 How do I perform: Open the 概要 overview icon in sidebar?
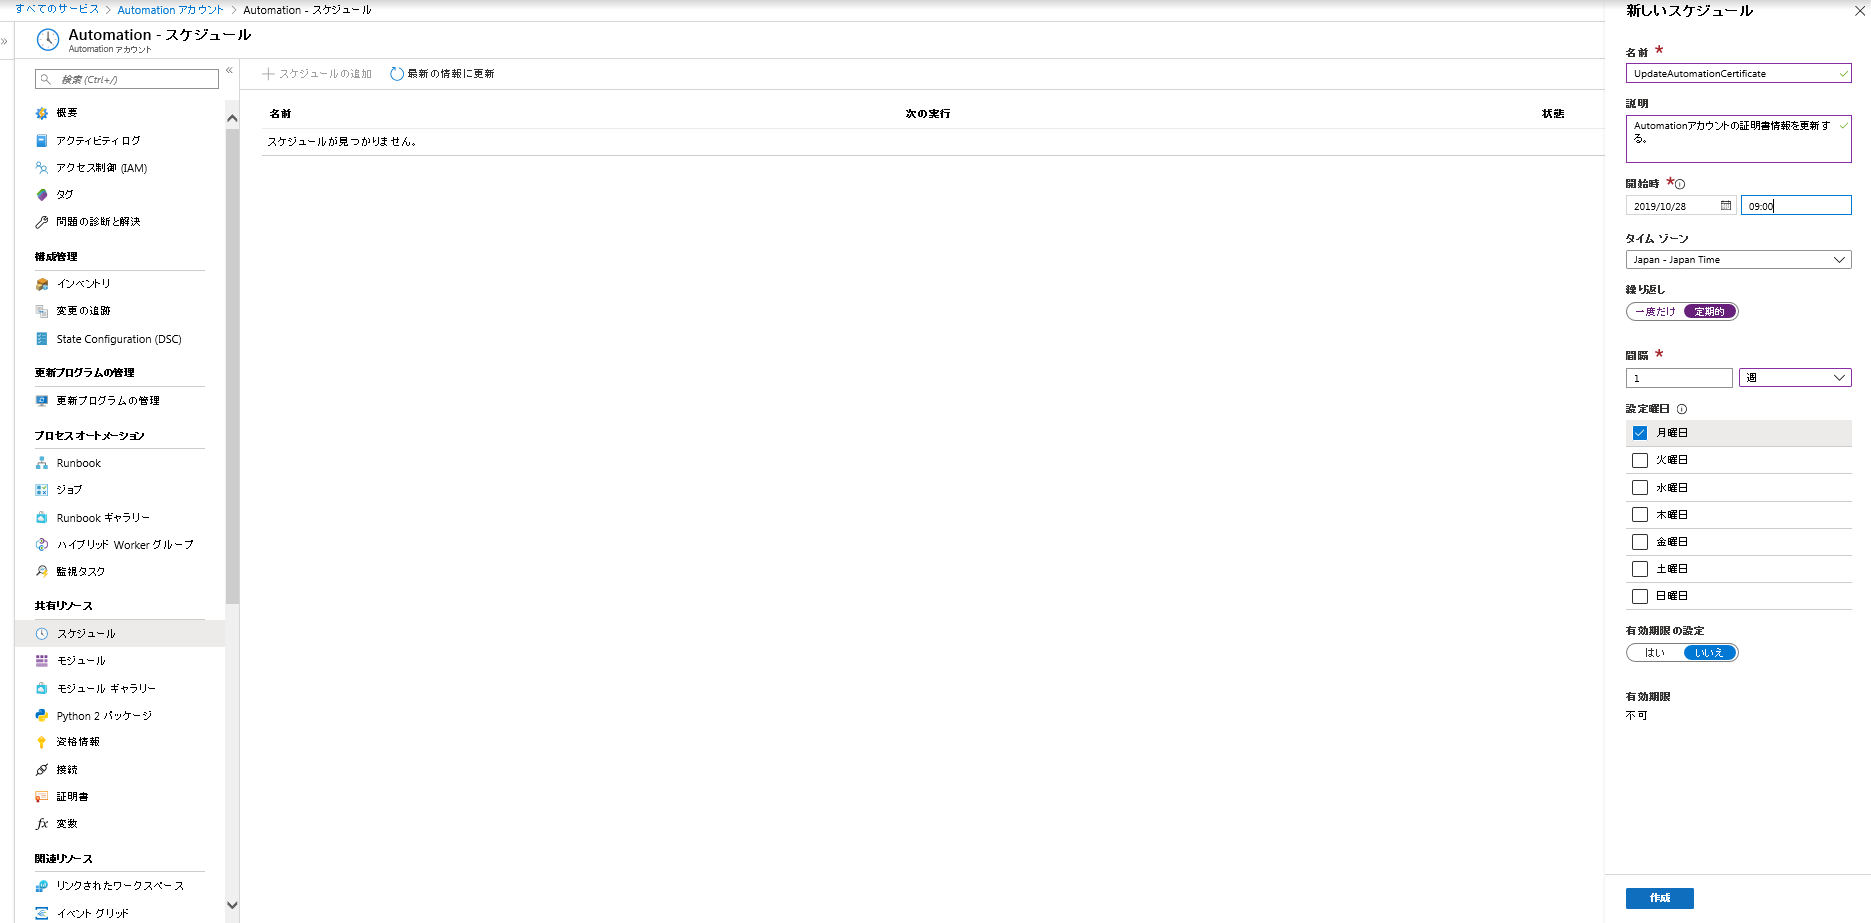coord(42,113)
